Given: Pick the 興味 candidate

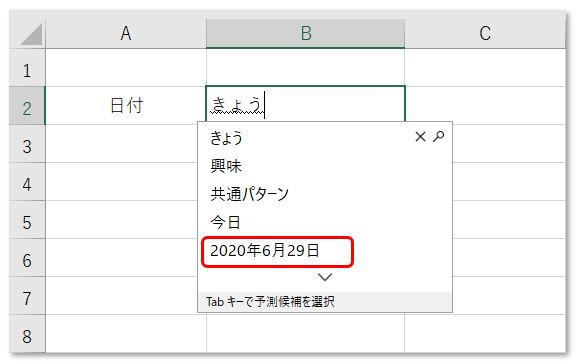Looking at the screenshot, I should click(x=226, y=166).
